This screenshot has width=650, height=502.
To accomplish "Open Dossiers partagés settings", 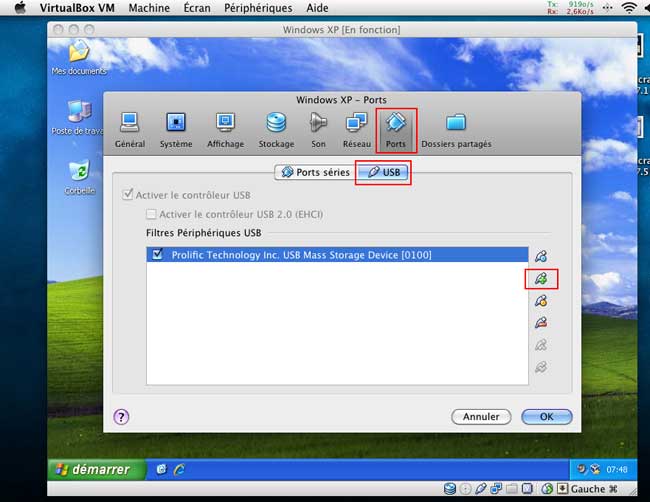I will click(x=456, y=130).
